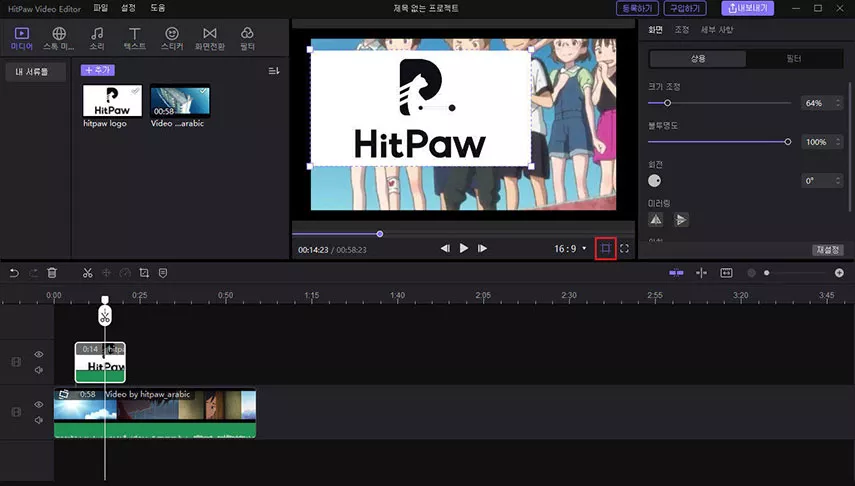The width and height of the screenshot is (855, 486).
Task: Select the 상용 segment in properties panel
Action: tap(698, 58)
